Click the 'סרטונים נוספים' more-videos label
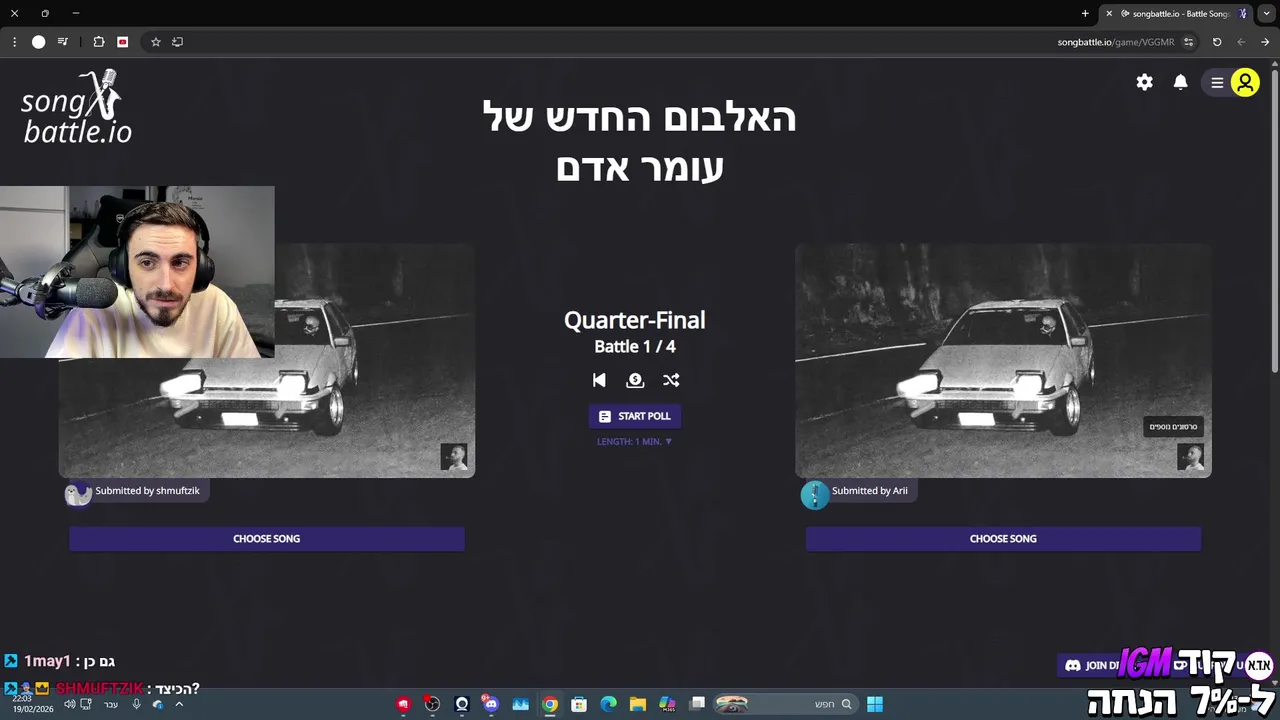The image size is (1280, 720). pos(1174,427)
